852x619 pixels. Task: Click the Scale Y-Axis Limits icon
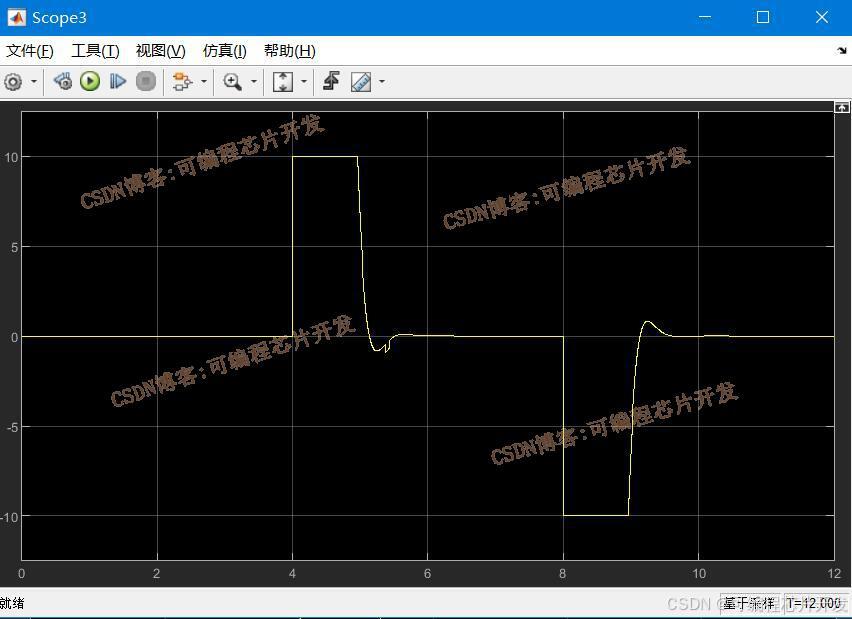click(283, 82)
